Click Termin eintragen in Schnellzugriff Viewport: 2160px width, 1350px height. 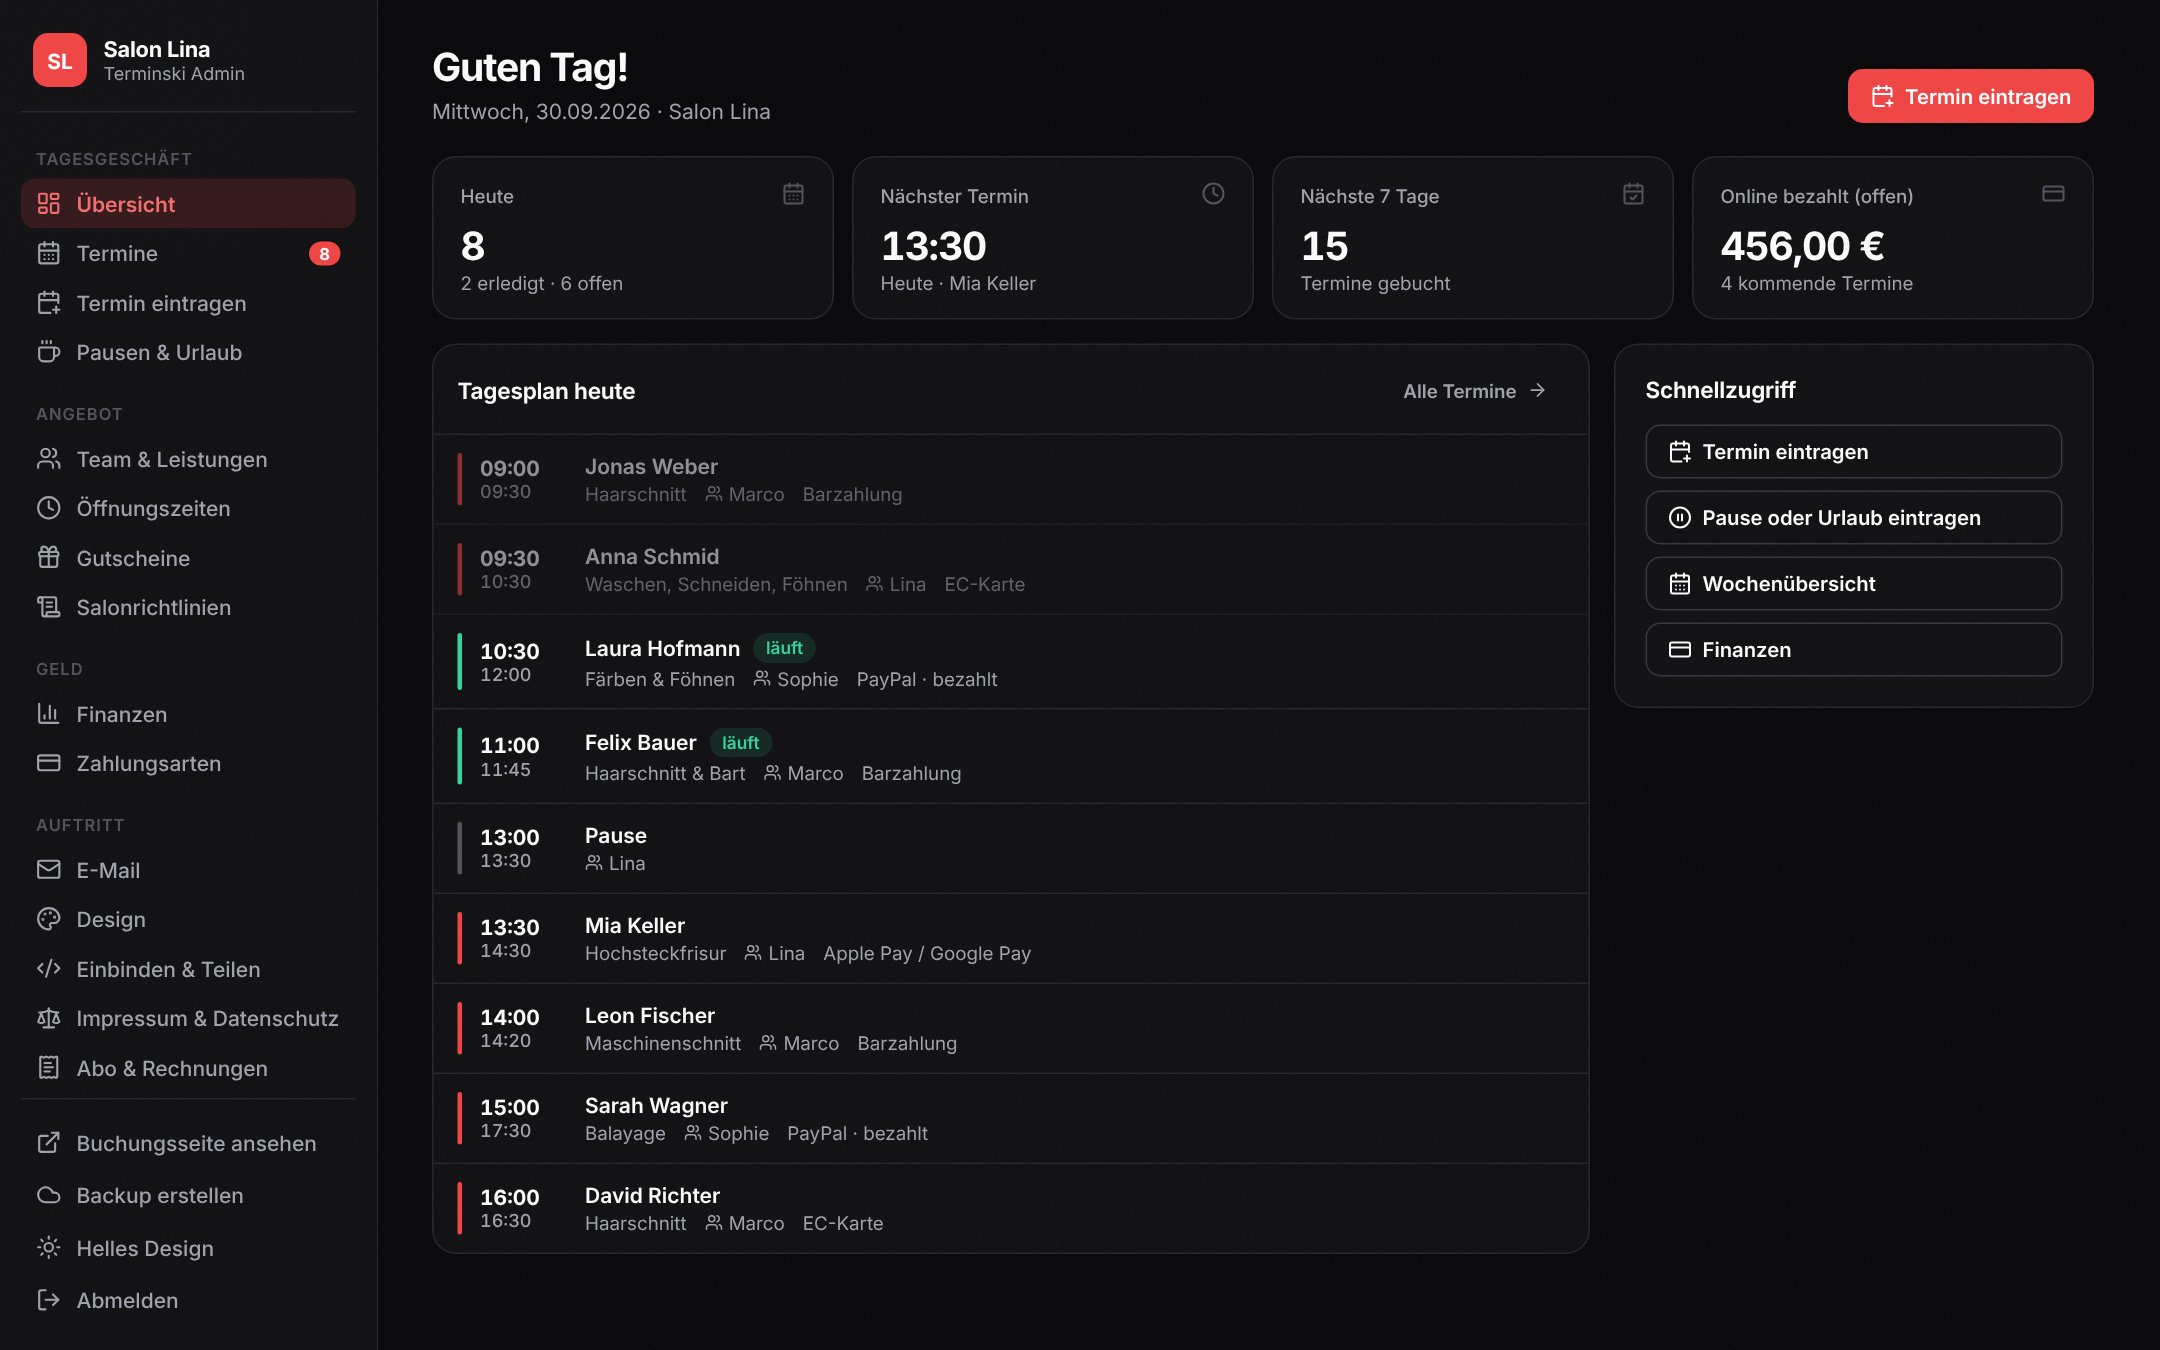tap(1853, 452)
